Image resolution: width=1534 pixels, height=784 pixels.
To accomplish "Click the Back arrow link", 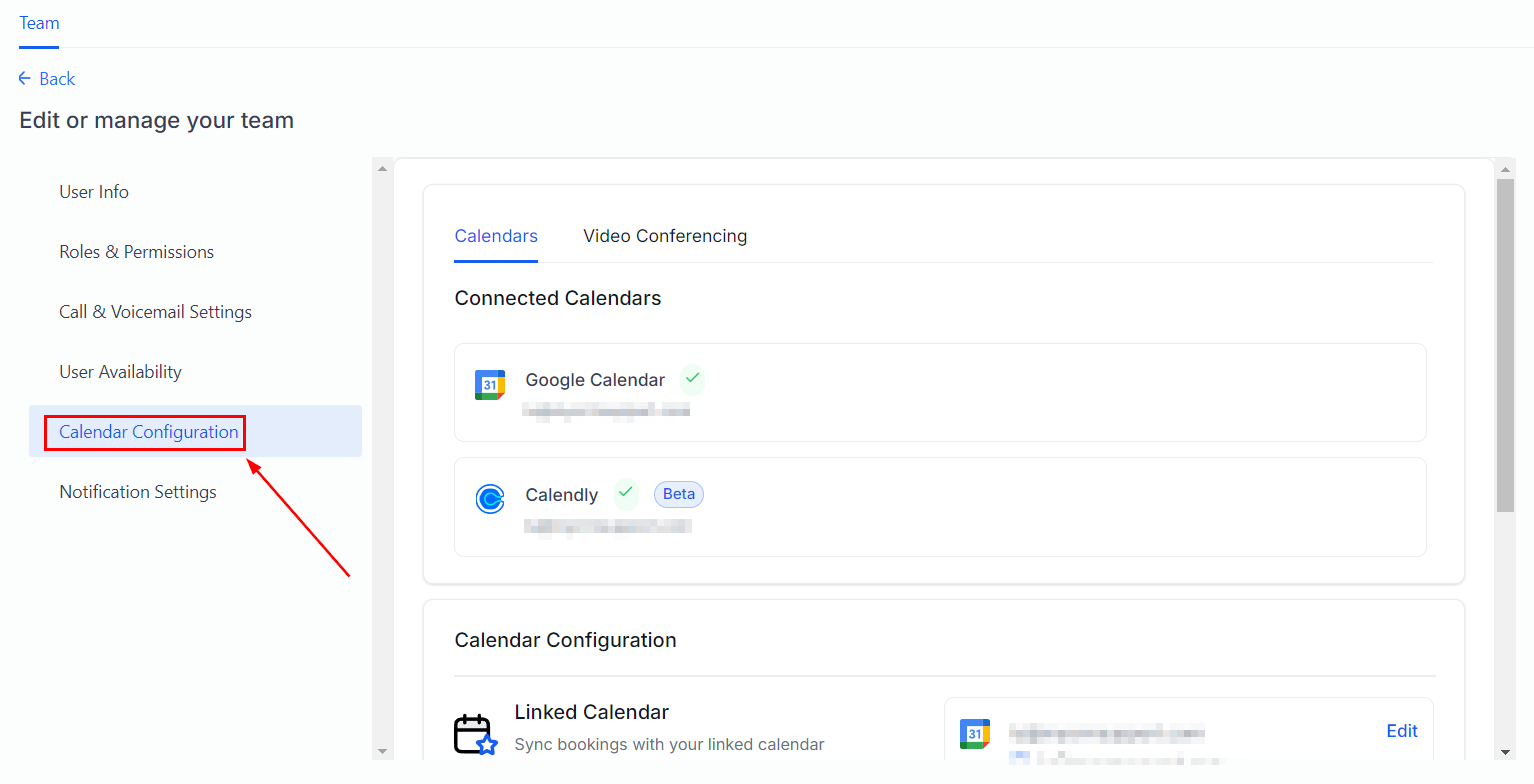I will coord(47,79).
